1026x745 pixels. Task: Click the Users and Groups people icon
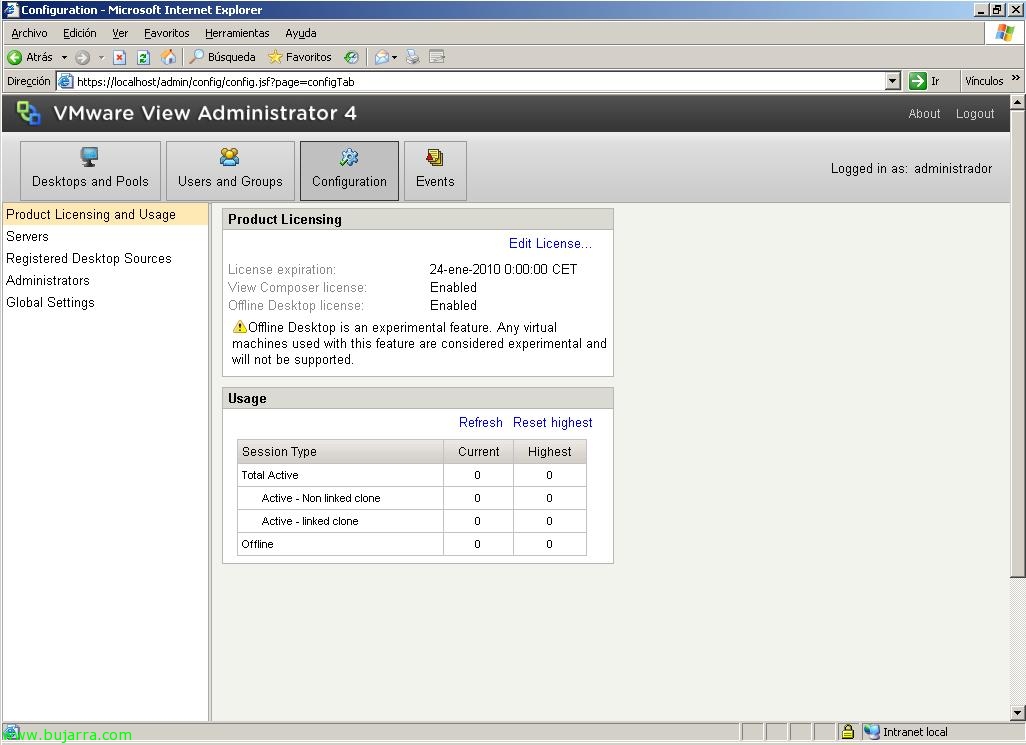(x=230, y=157)
